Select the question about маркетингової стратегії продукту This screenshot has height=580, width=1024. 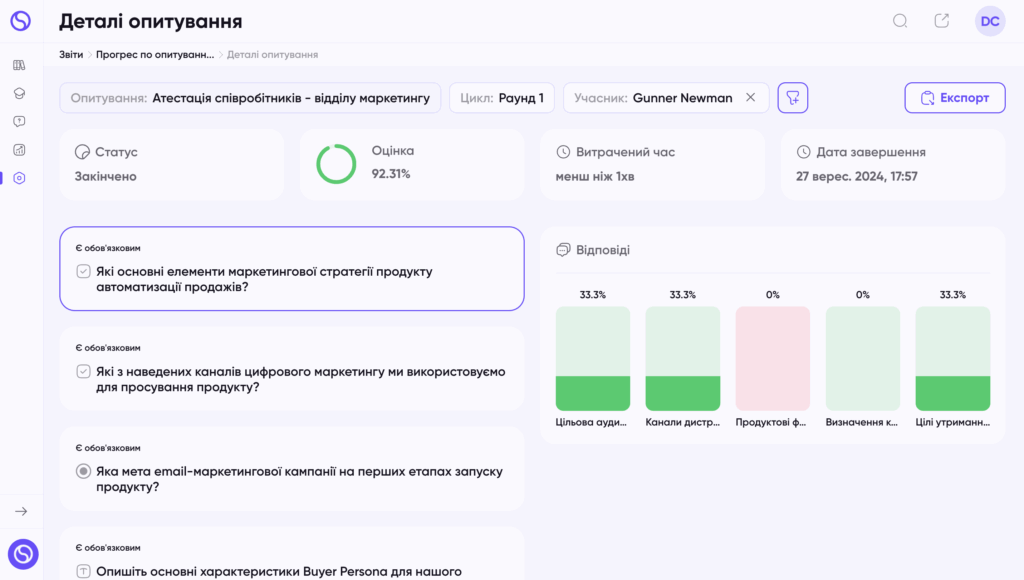tap(292, 268)
